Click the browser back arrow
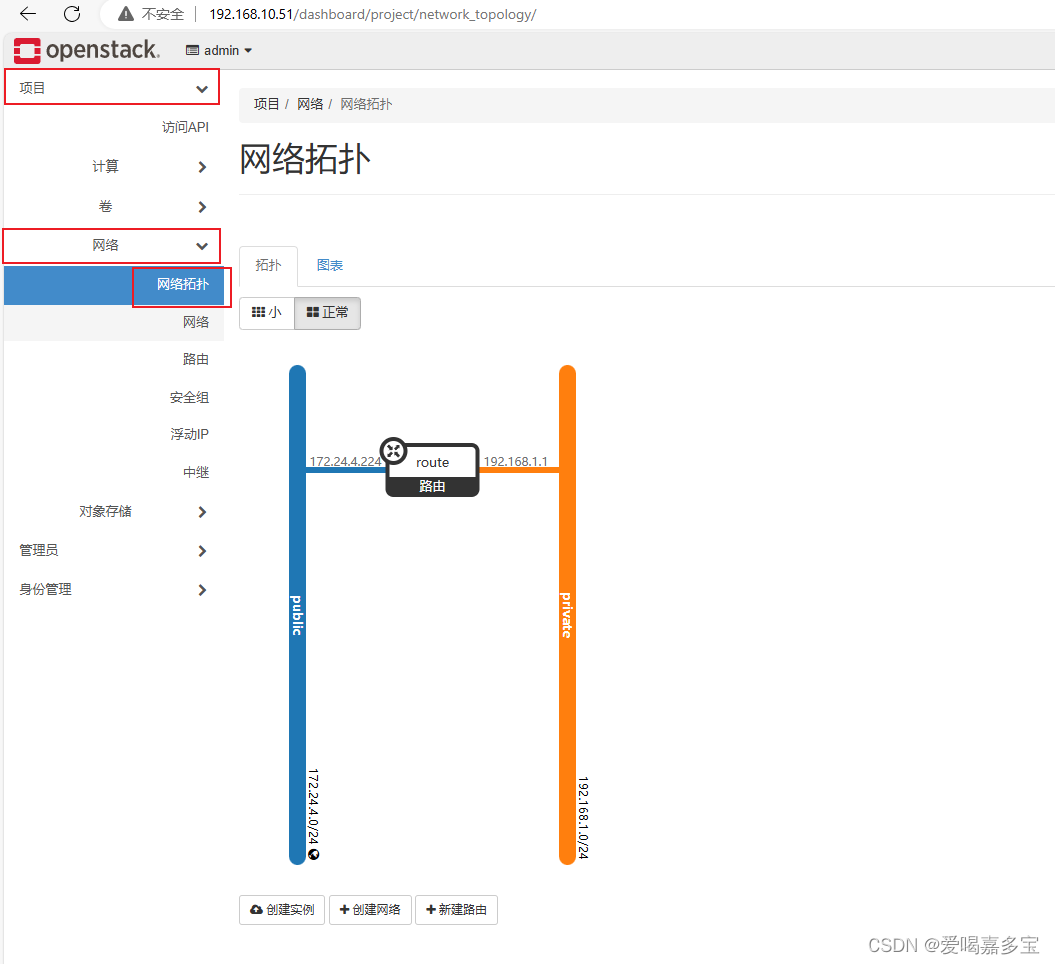This screenshot has height=964, width=1055. pyautogui.click(x=28, y=13)
